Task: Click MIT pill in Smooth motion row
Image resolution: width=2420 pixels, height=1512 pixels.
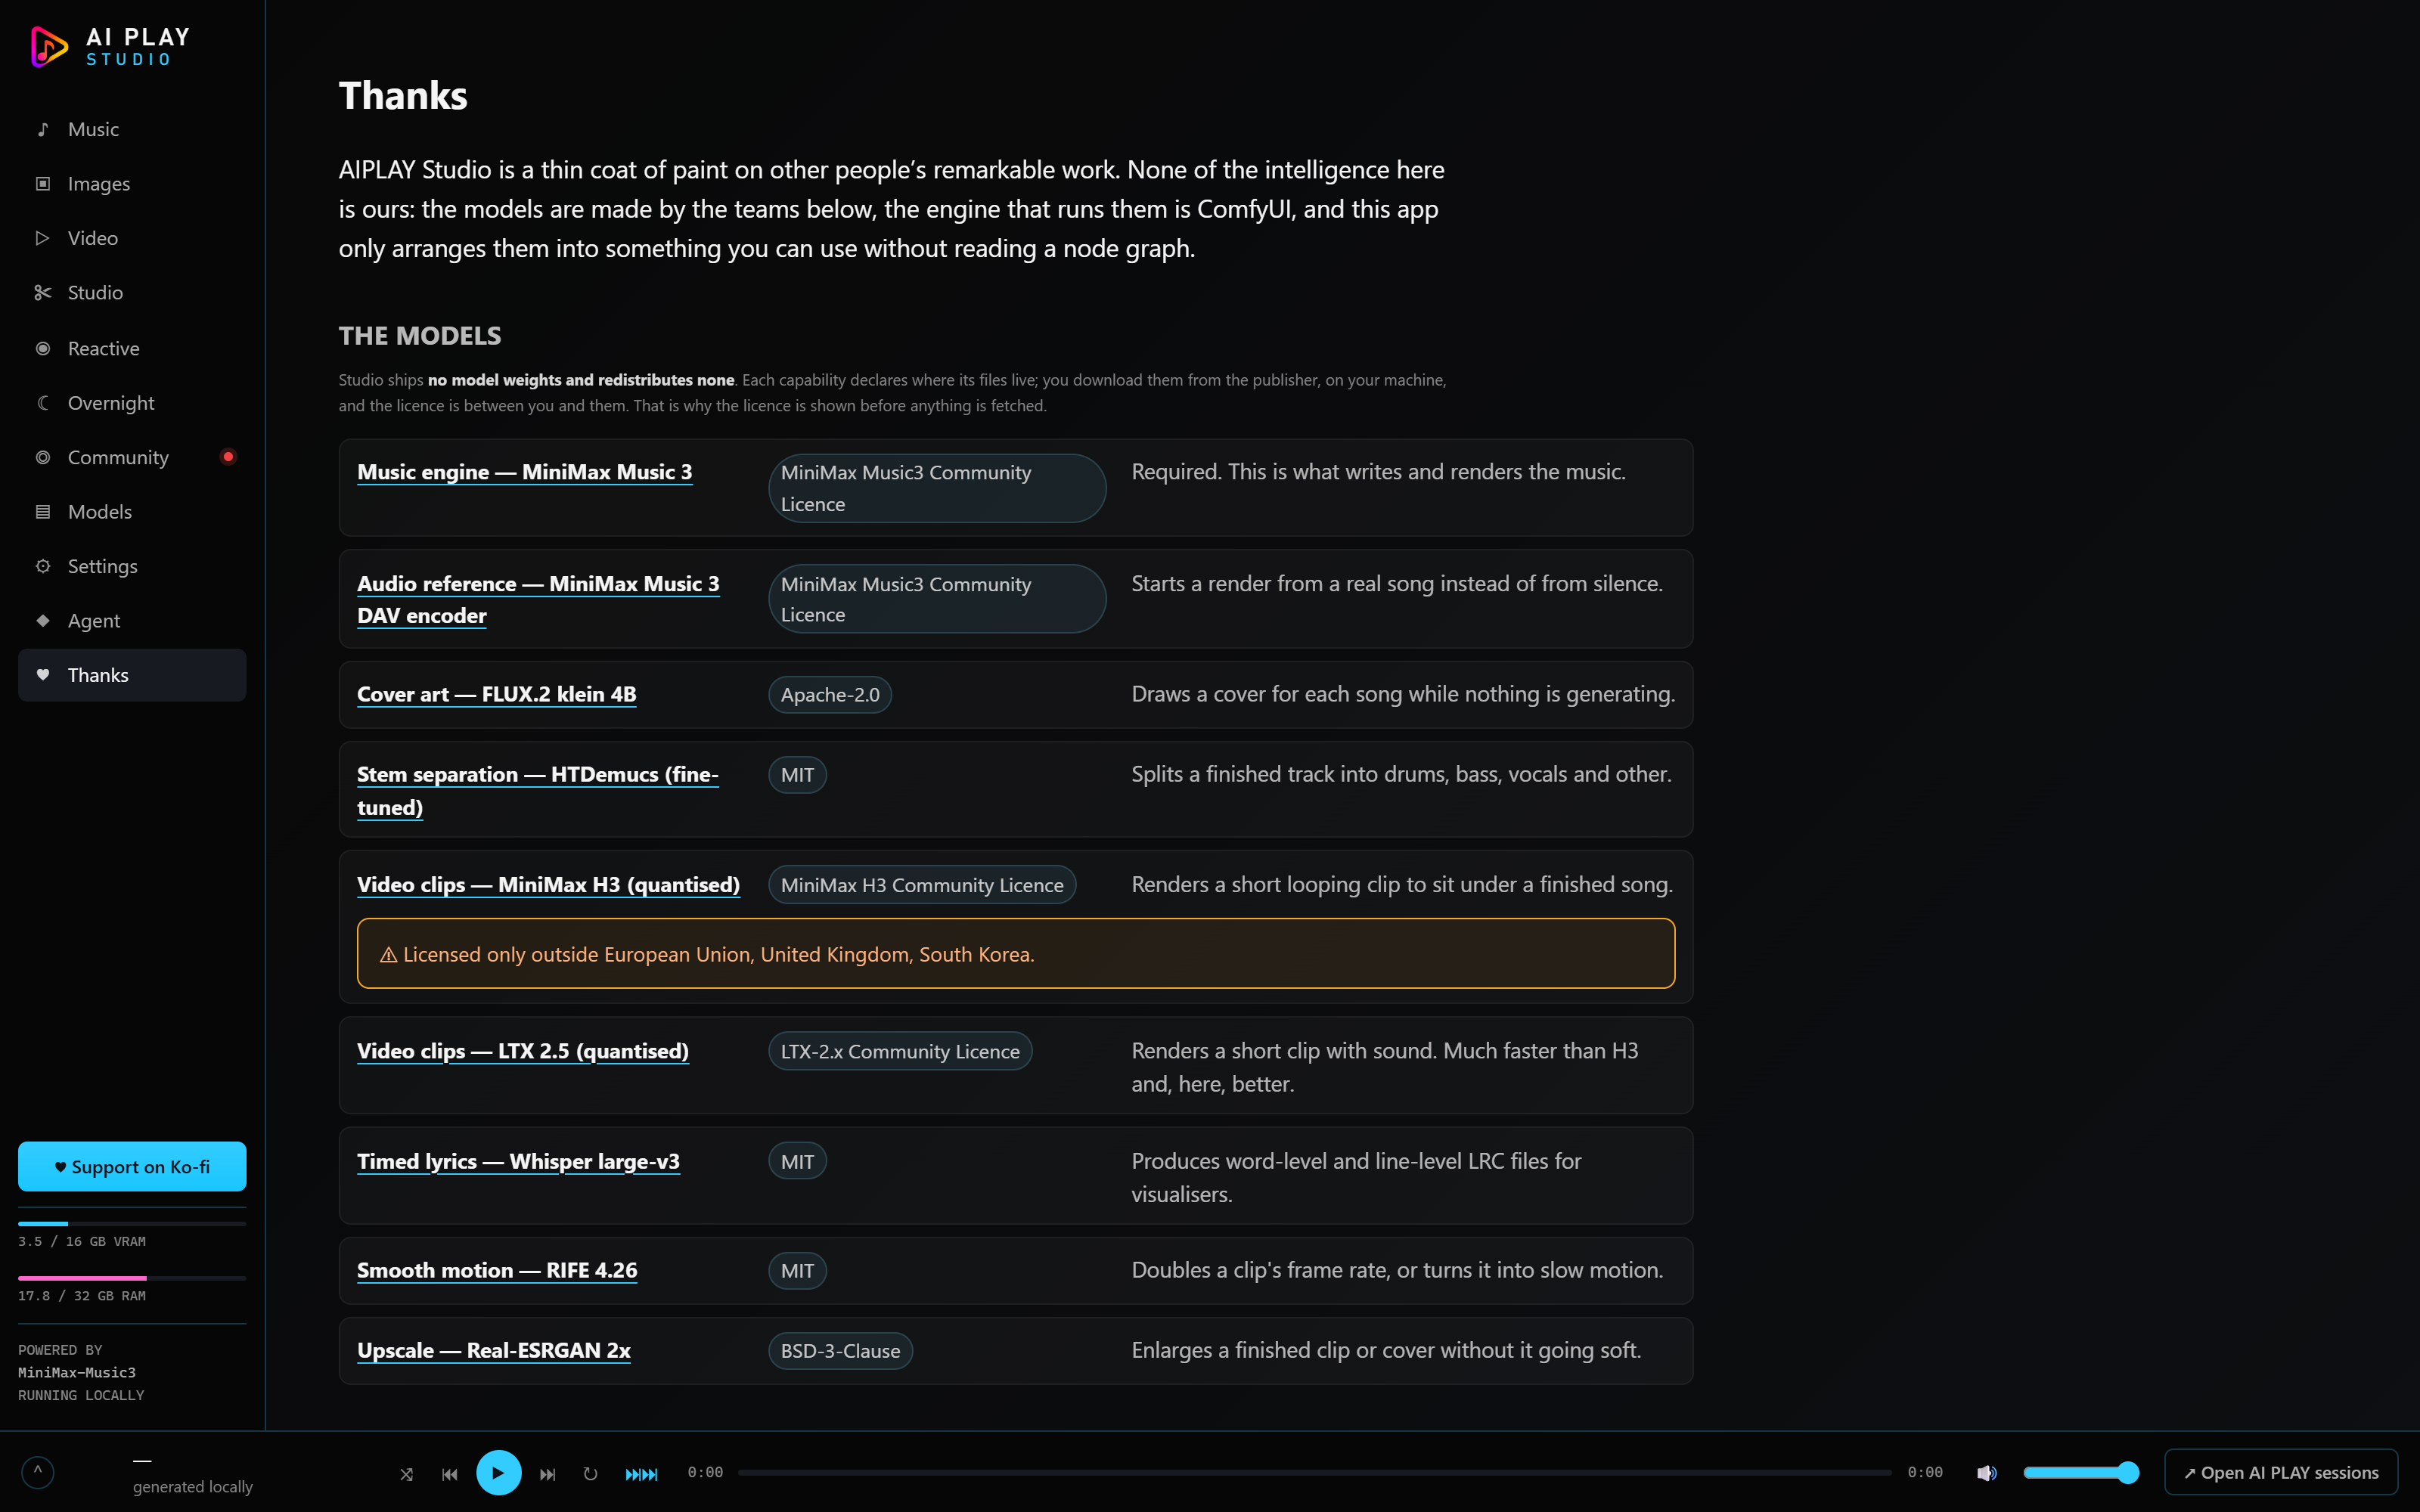Action: point(797,1270)
